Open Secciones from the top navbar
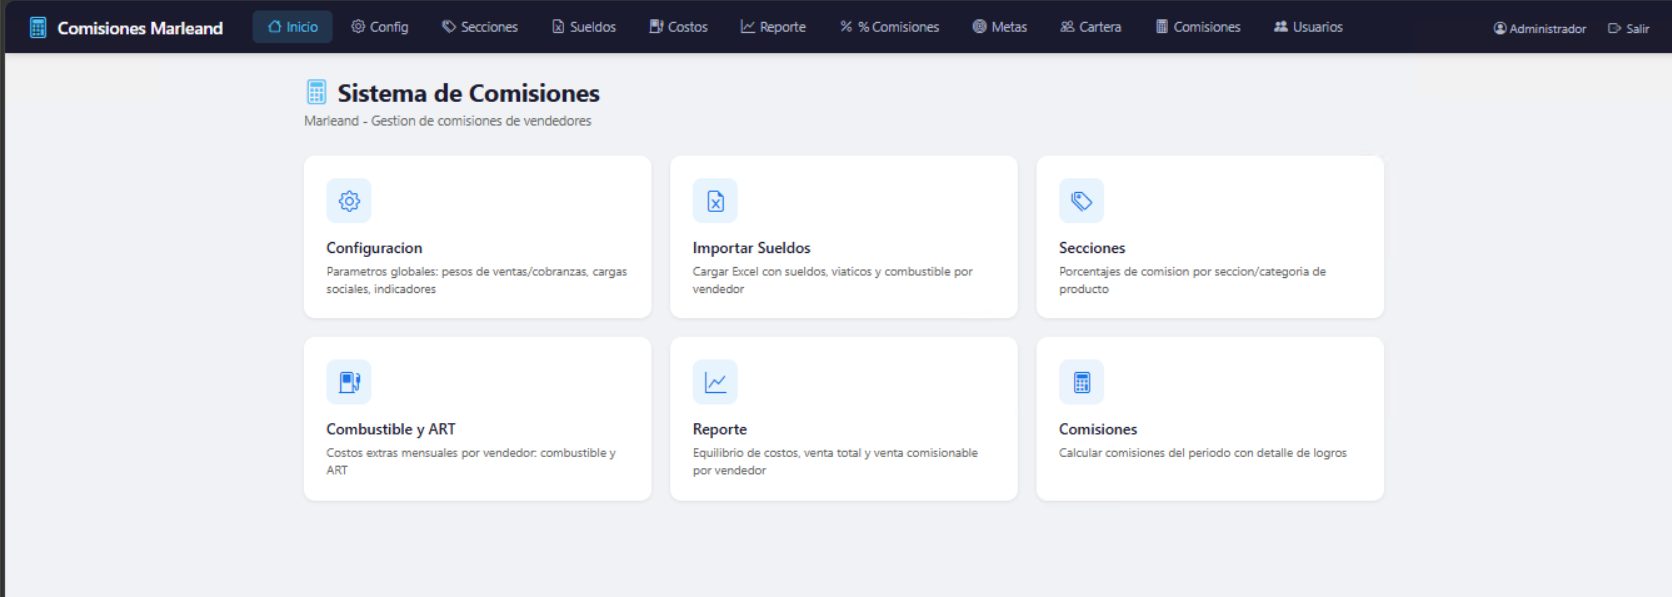The height and width of the screenshot is (597, 1672). (480, 27)
